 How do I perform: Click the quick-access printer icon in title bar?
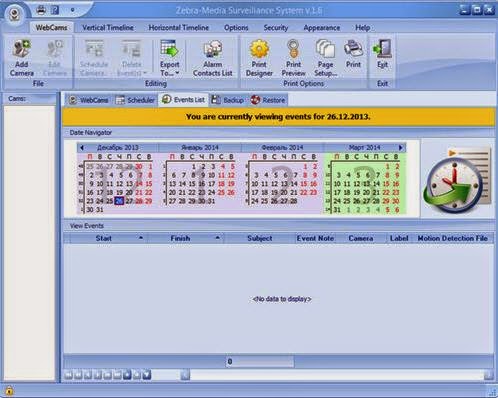pos(41,10)
